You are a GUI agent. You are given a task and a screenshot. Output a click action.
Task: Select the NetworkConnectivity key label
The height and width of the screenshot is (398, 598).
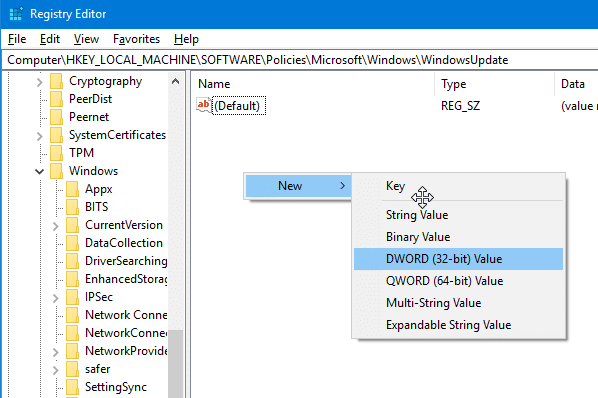pos(126,333)
